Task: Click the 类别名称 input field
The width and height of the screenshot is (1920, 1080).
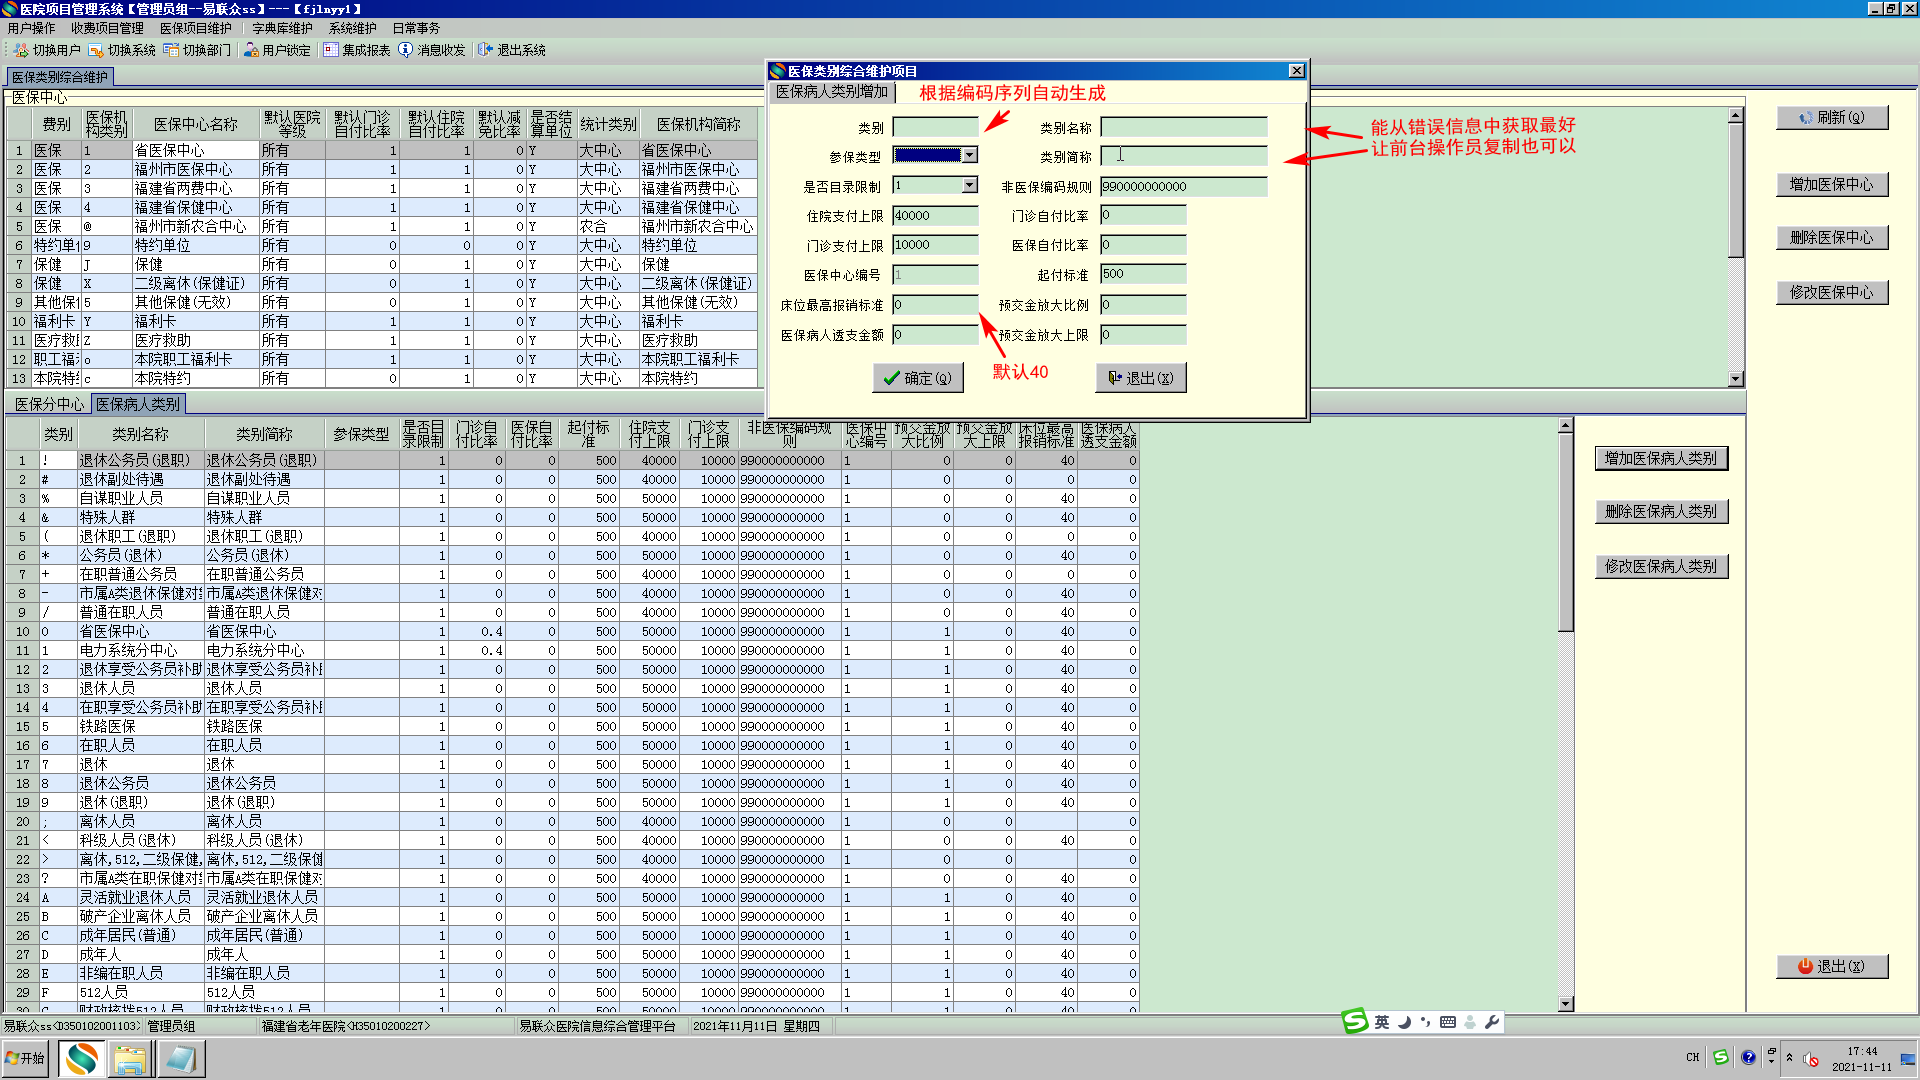Action: (1183, 127)
